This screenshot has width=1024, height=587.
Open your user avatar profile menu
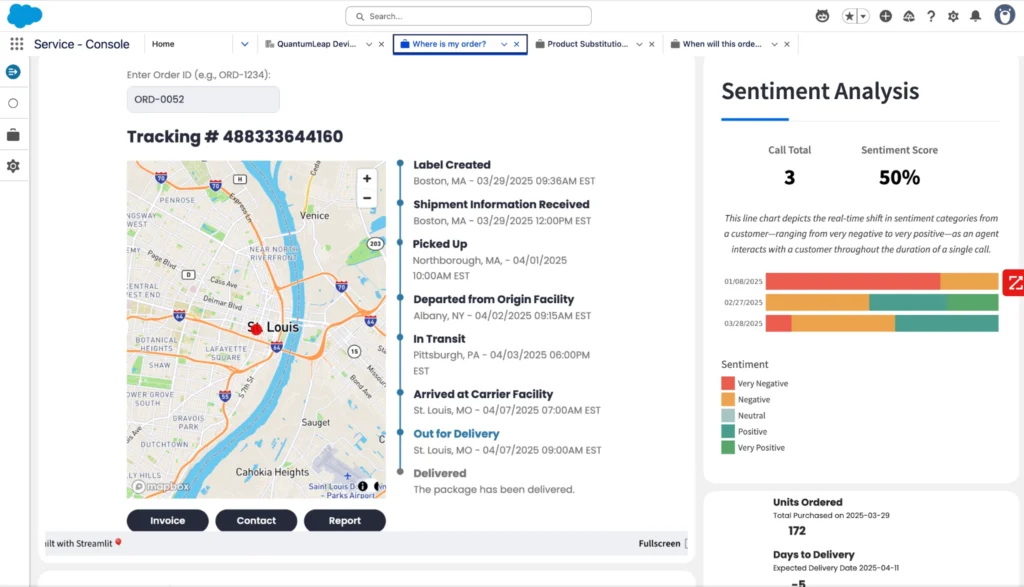pyautogui.click(x=1005, y=16)
